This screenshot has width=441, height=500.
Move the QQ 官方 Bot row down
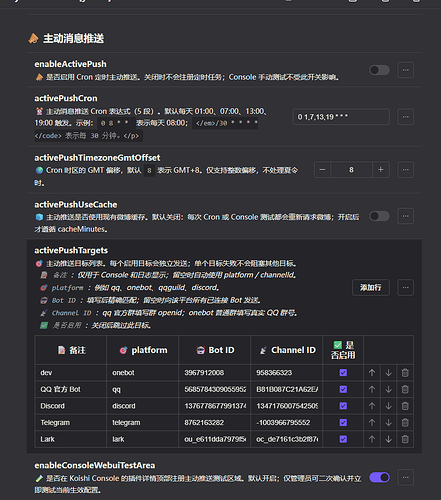388,389
